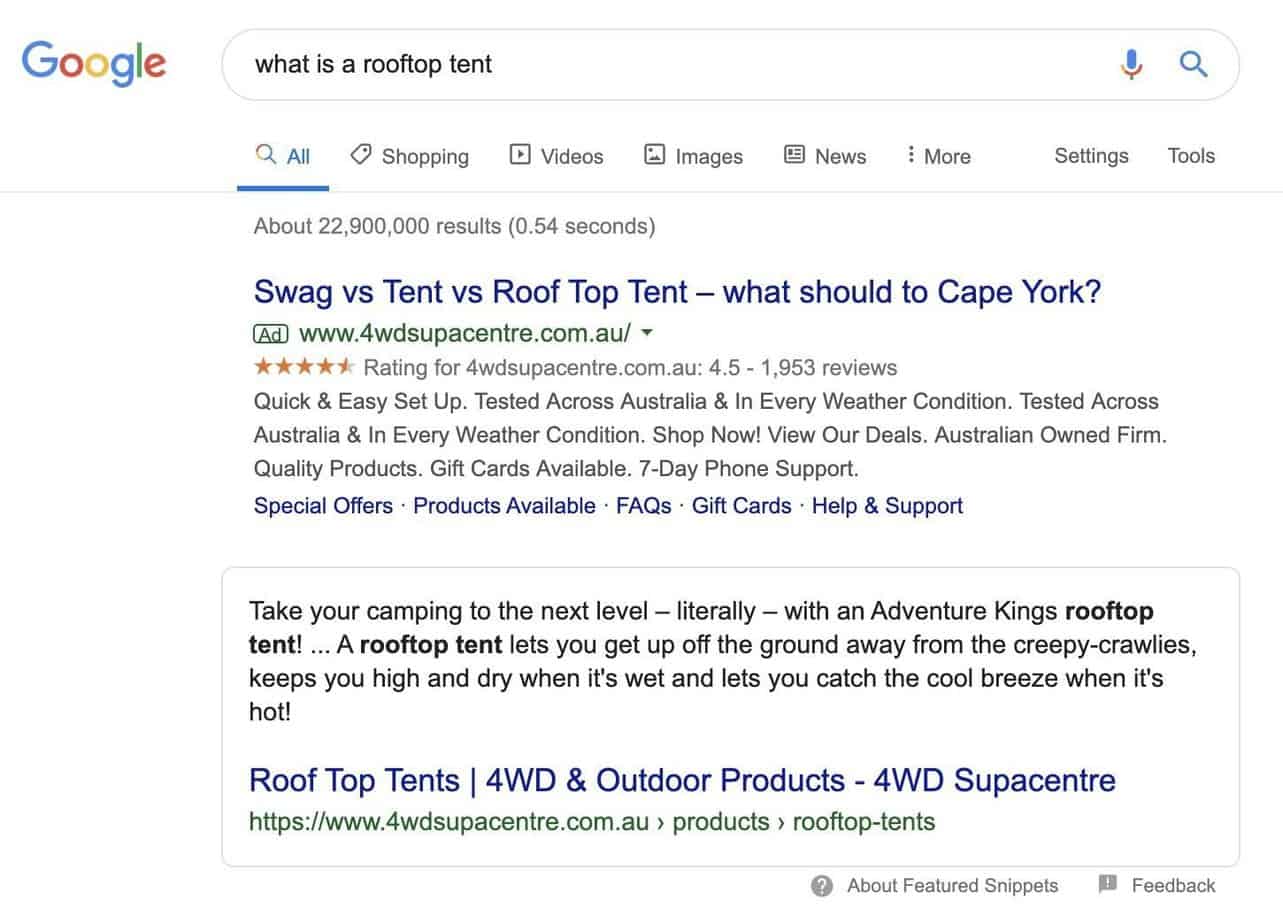Screen dimensions: 1283x924
Task: Open the Gift Cards sitelink
Action: 741,506
